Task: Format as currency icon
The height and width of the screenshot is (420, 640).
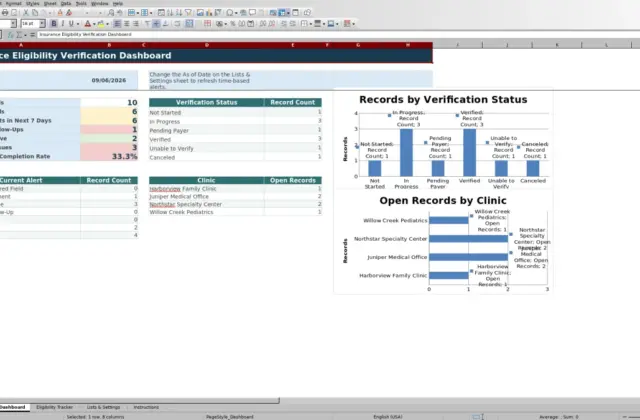Action: [220, 24]
